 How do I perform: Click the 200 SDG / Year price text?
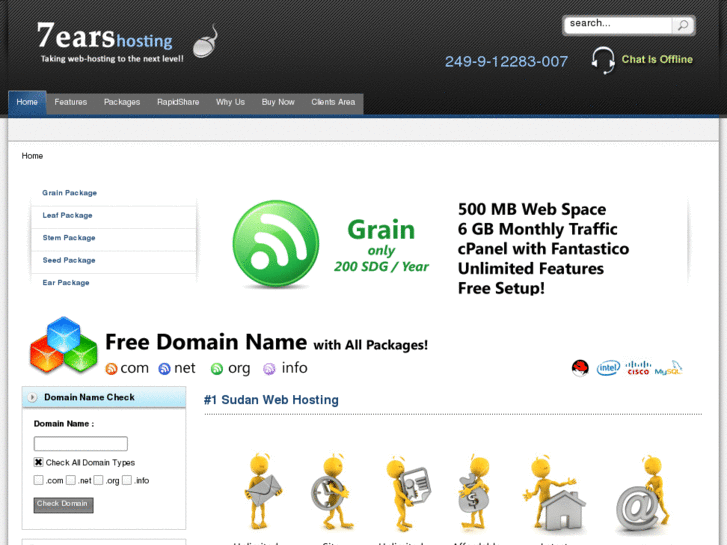click(381, 267)
